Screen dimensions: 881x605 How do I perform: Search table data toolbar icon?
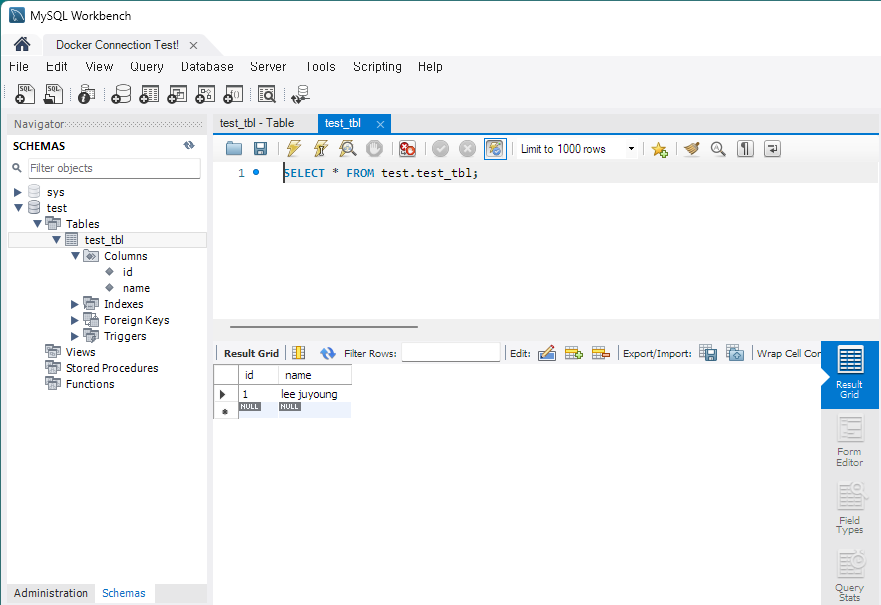coord(267,94)
